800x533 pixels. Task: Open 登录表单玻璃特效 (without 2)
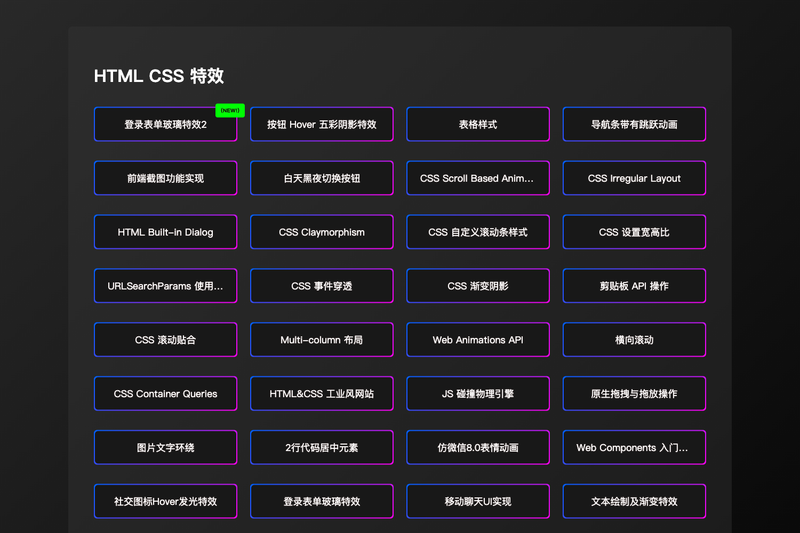coord(321,501)
